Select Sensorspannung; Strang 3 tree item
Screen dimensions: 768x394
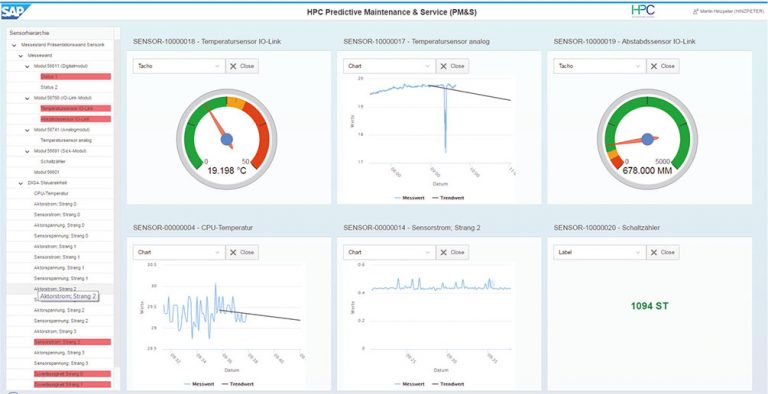[61, 363]
